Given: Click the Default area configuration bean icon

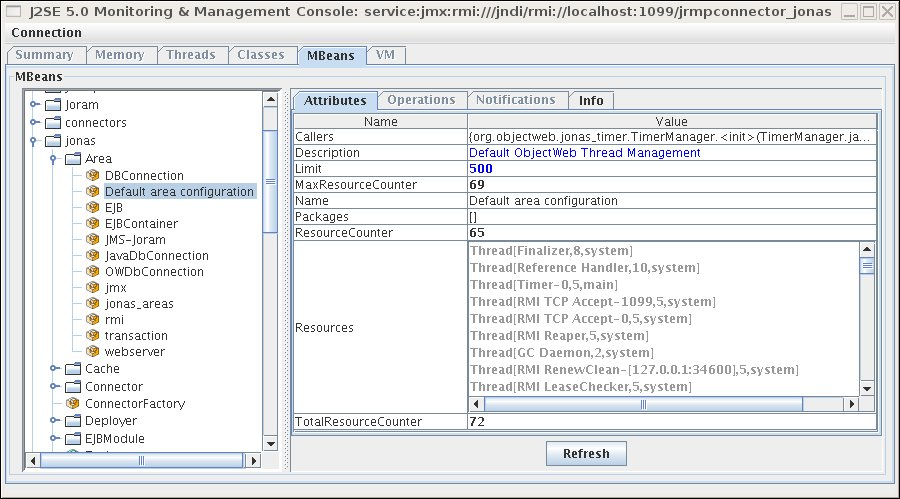Looking at the screenshot, I should click(92, 191).
